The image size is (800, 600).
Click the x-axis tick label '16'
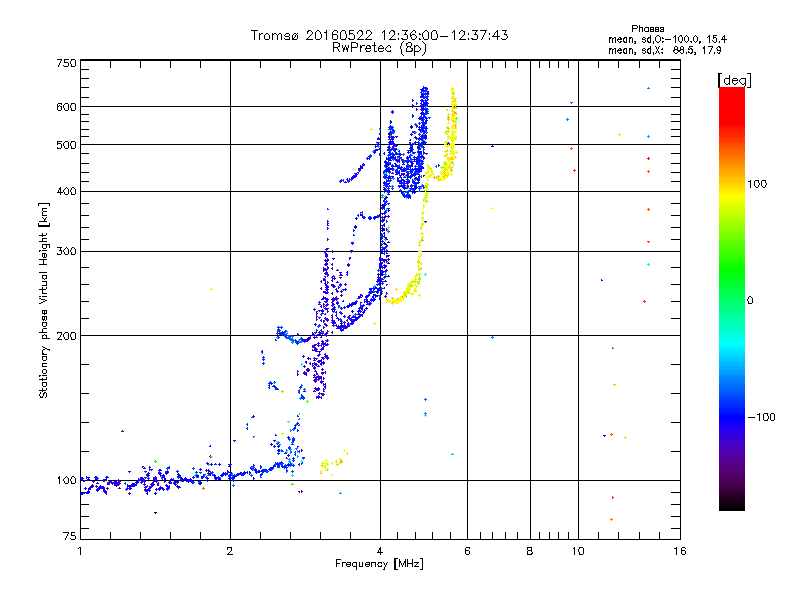[x=680, y=551]
